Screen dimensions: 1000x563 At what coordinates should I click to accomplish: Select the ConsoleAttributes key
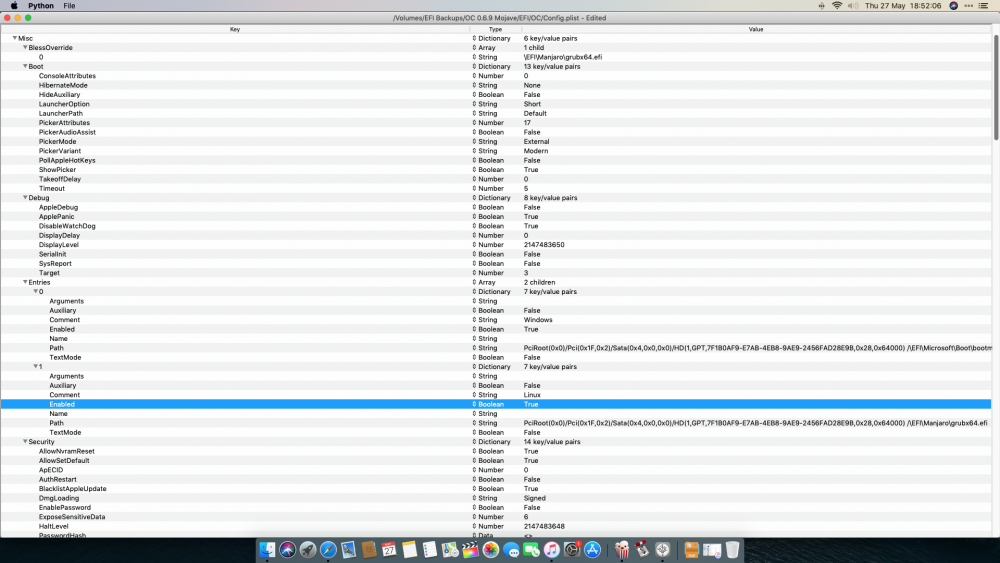pos(67,76)
